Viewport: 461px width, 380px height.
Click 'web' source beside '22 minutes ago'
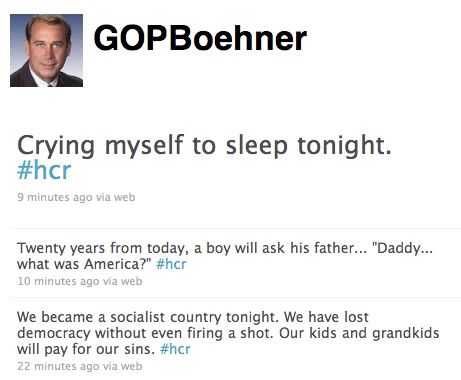click(x=131, y=366)
